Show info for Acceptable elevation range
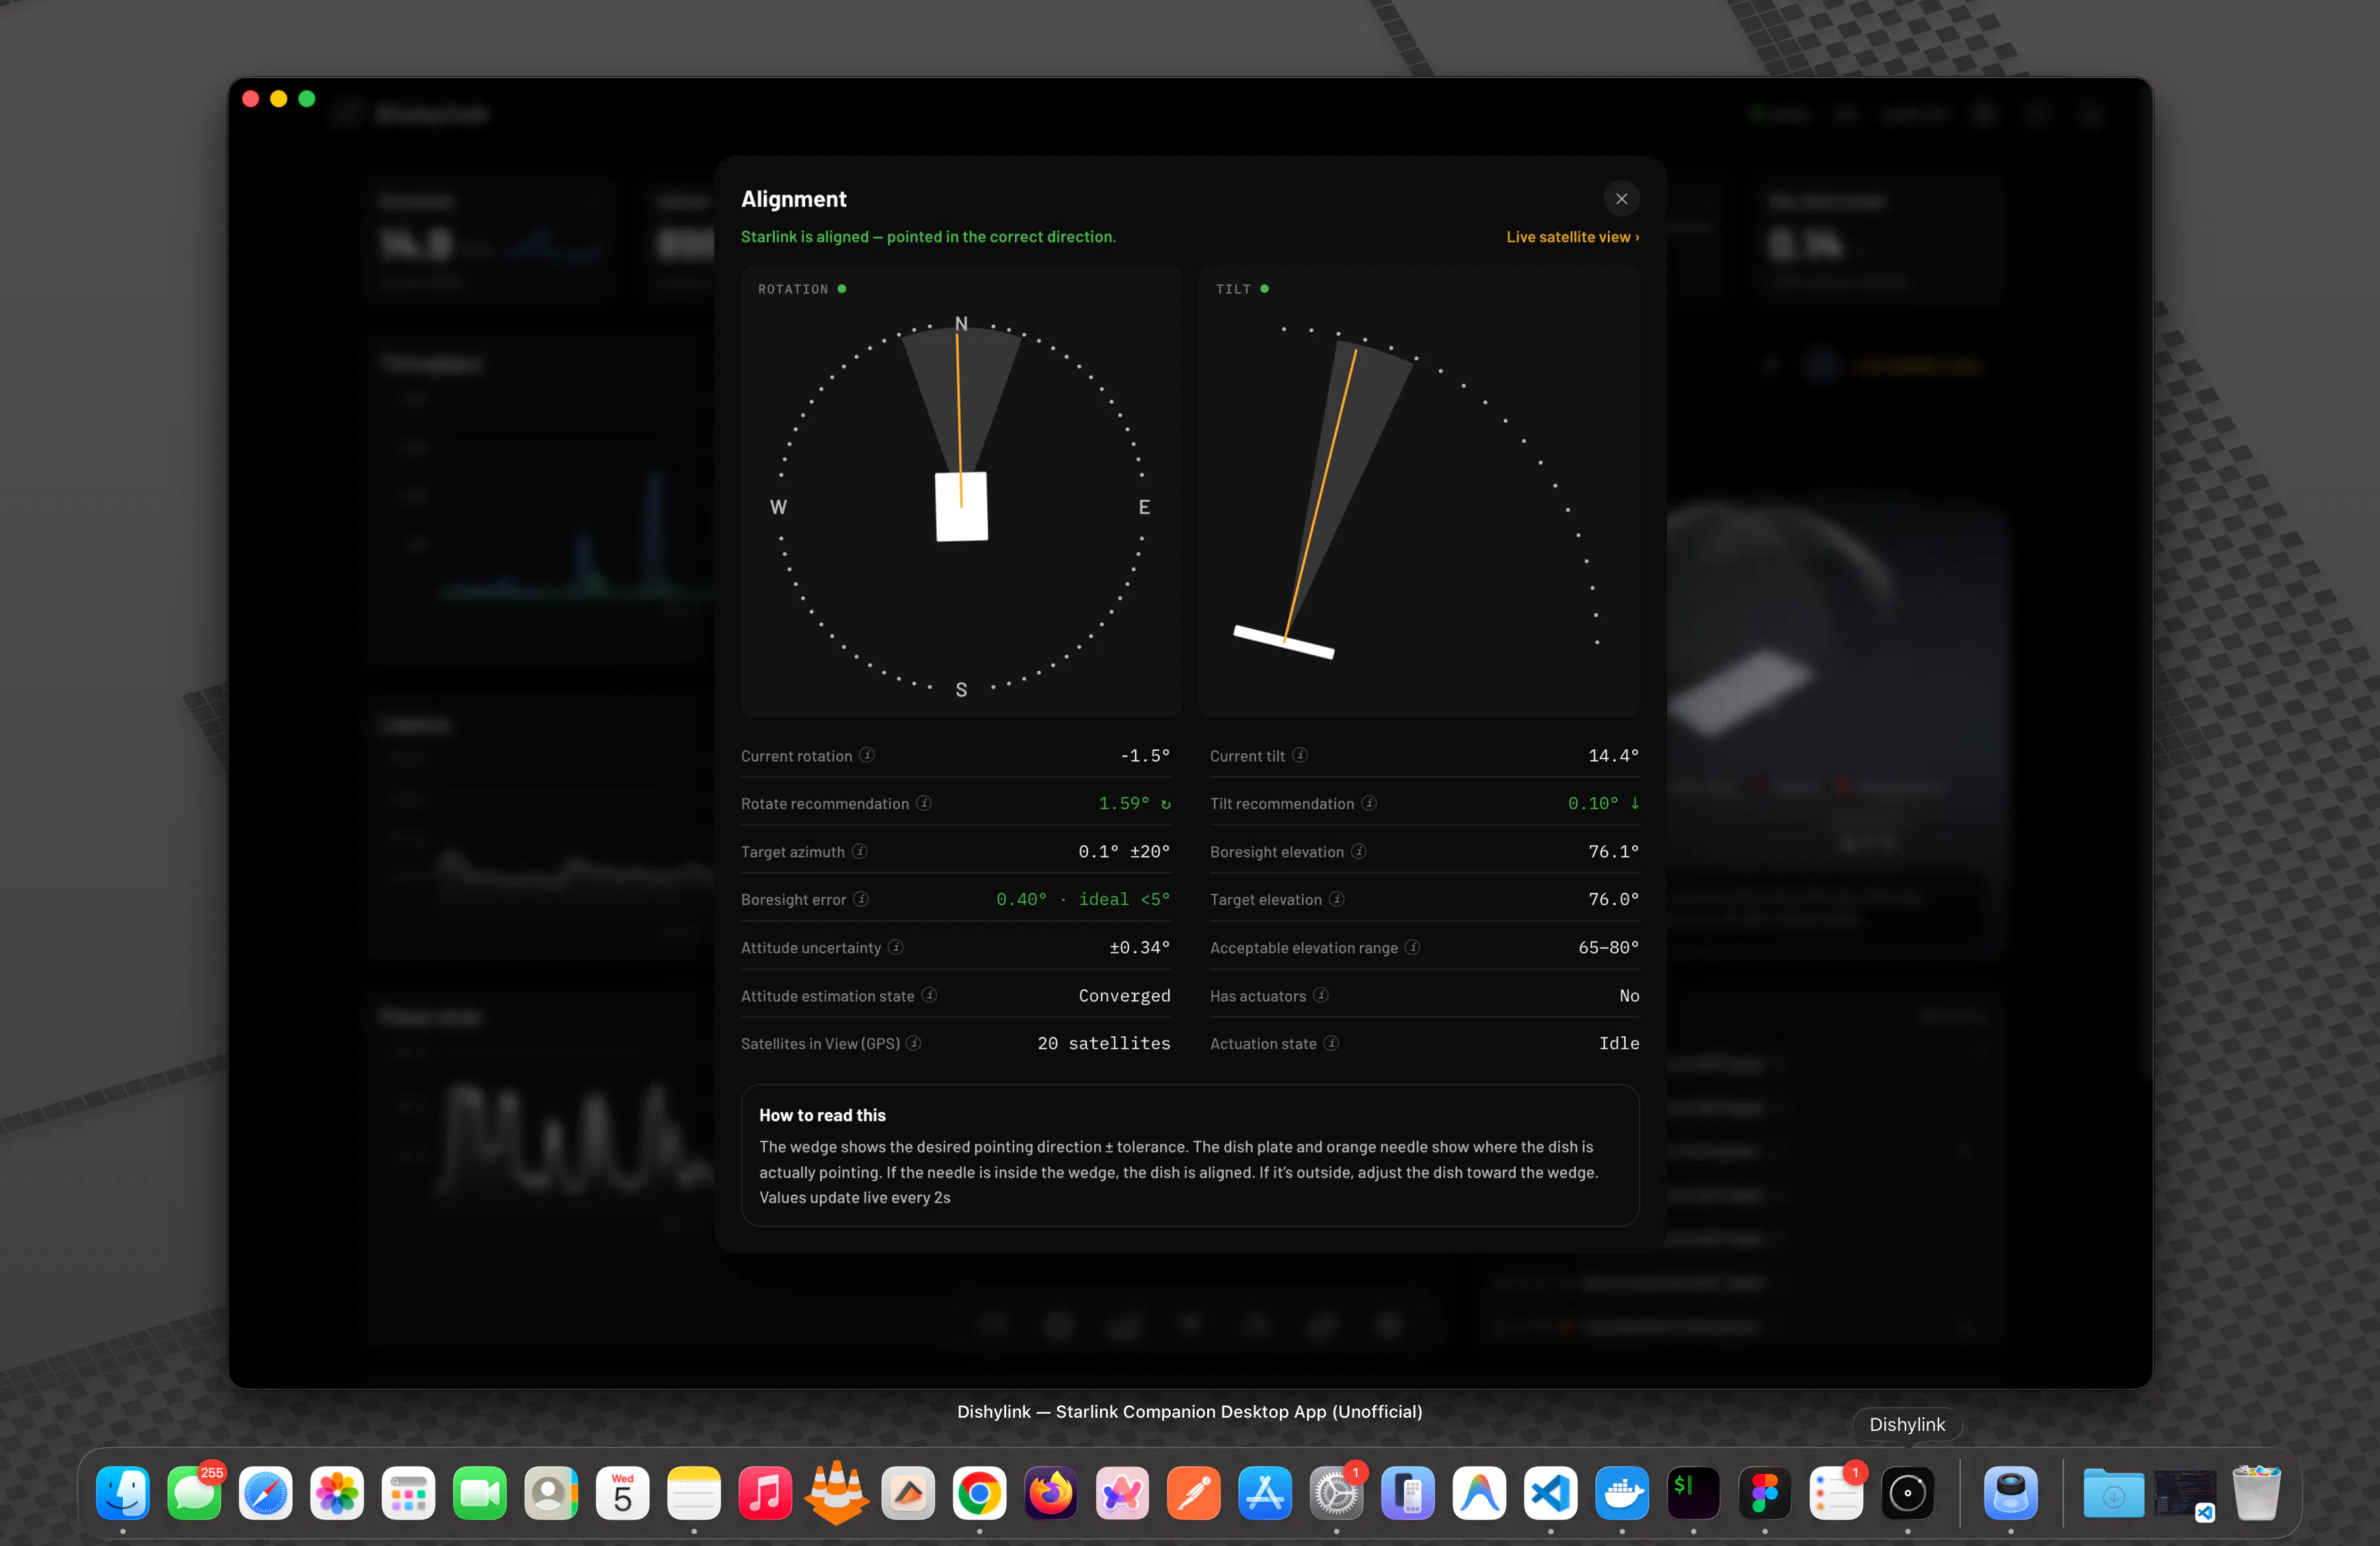Viewport: 2380px width, 1546px height. click(x=1413, y=947)
